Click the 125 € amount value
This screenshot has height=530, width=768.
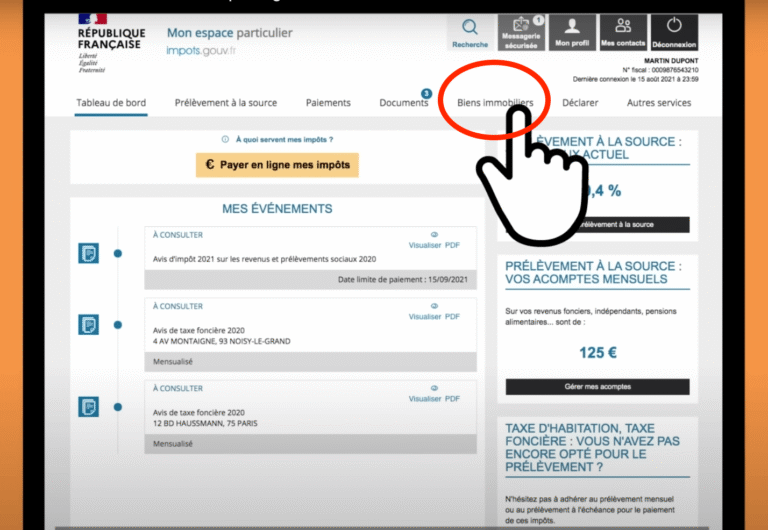[x=598, y=353]
